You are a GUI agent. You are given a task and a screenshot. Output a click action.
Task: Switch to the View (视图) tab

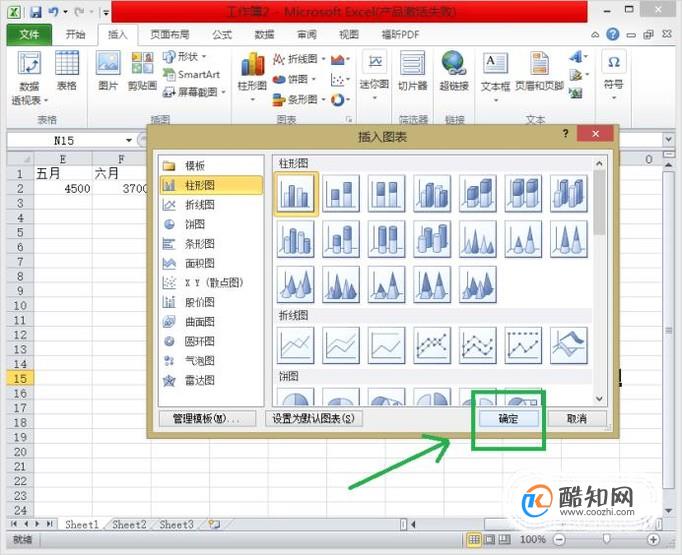click(x=349, y=34)
